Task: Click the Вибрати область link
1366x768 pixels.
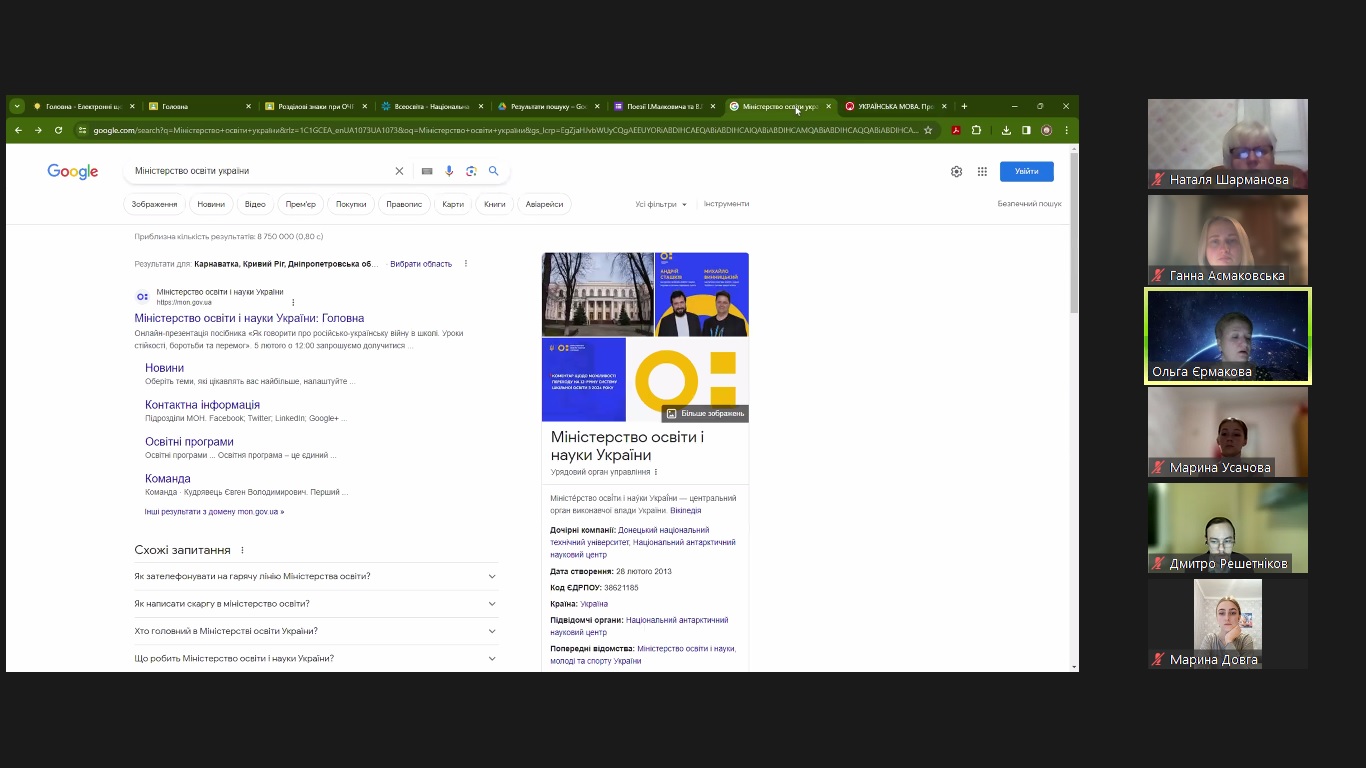Action: [x=421, y=264]
